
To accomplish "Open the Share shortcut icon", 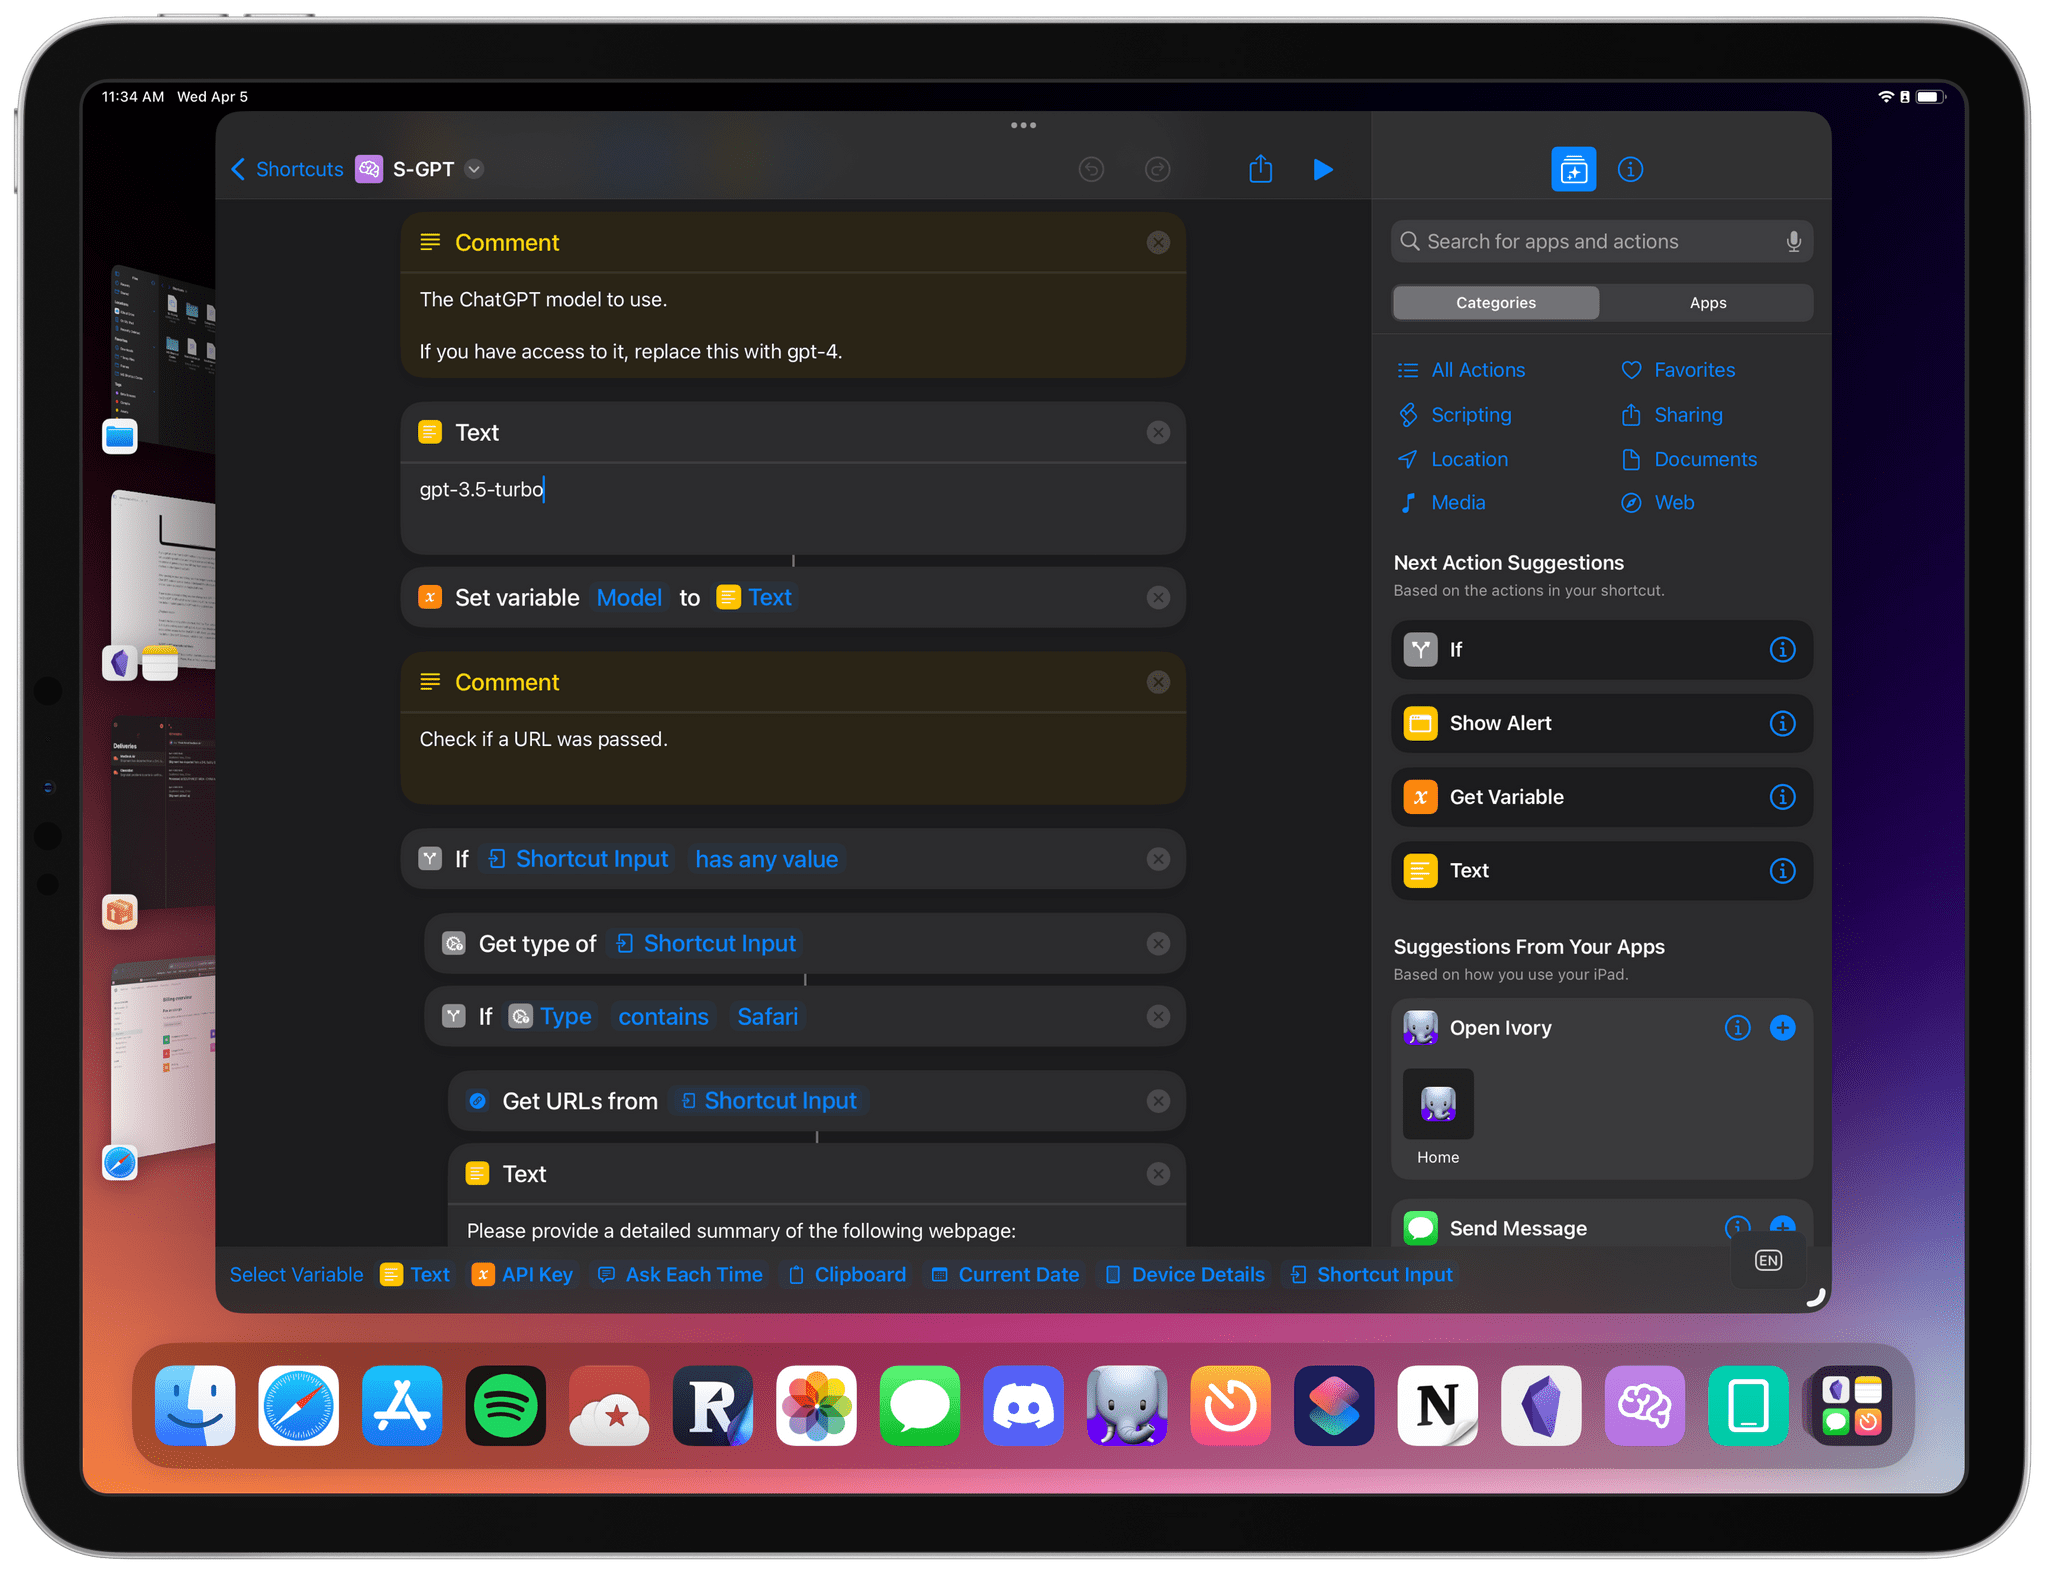I will click(x=1260, y=169).
